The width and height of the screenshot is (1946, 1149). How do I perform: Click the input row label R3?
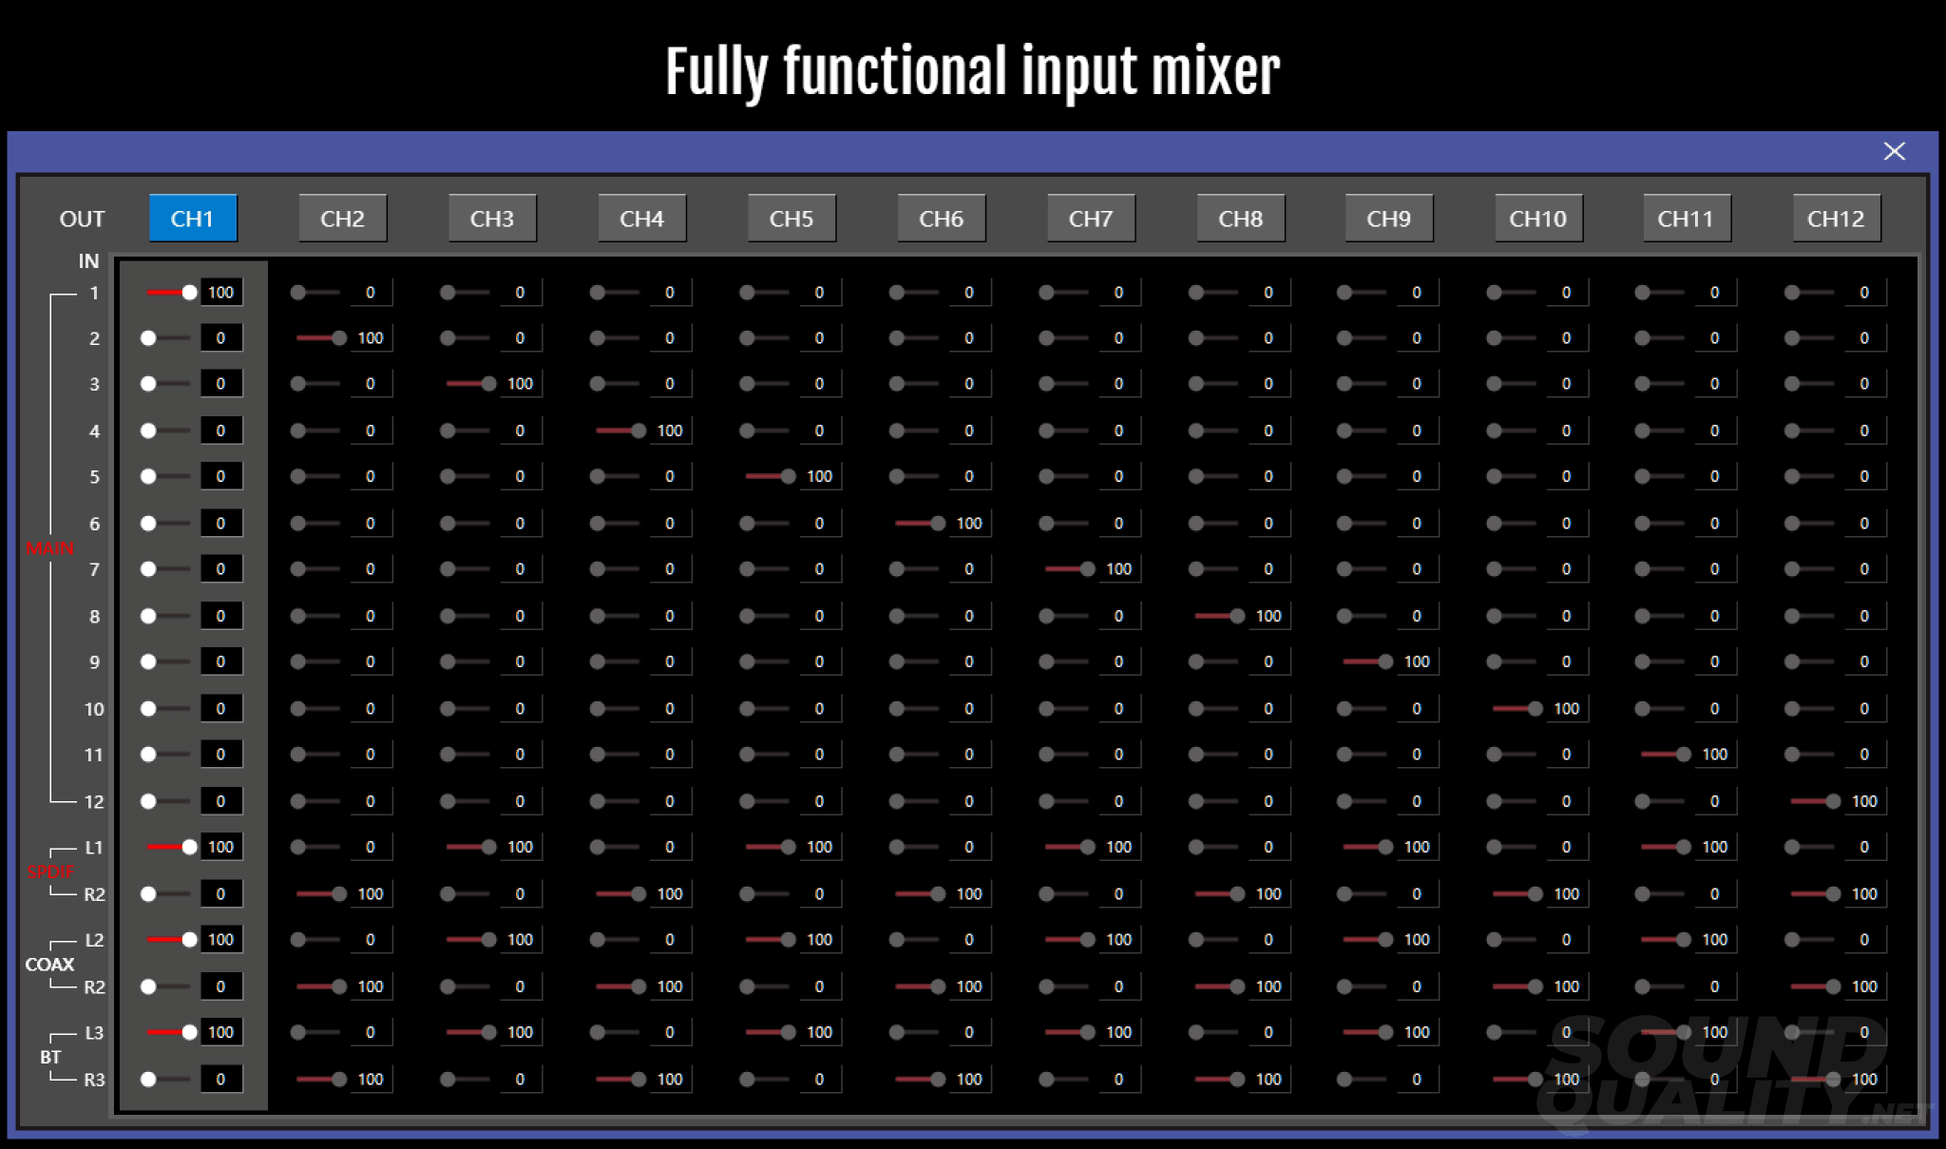[94, 1080]
